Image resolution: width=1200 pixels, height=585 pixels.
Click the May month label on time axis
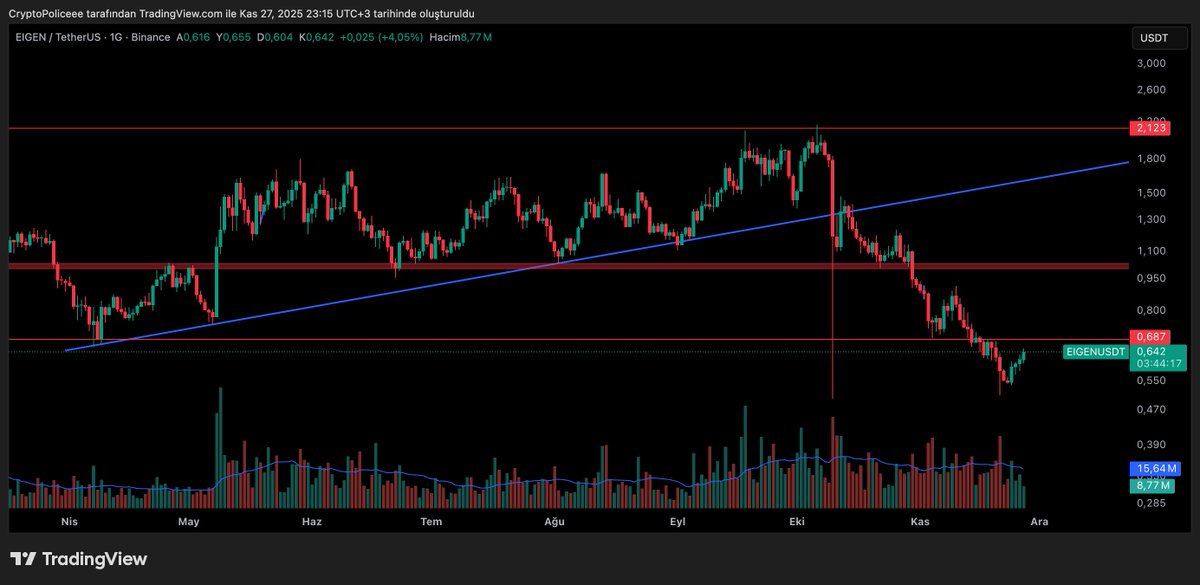(189, 522)
